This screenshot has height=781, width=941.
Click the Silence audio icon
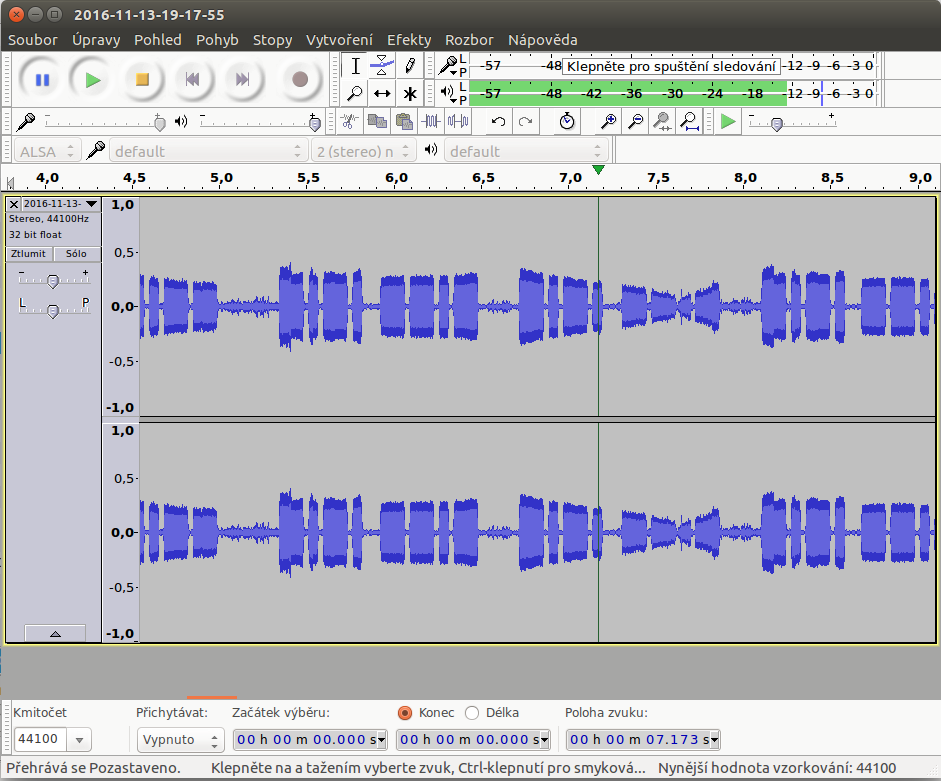tap(458, 122)
